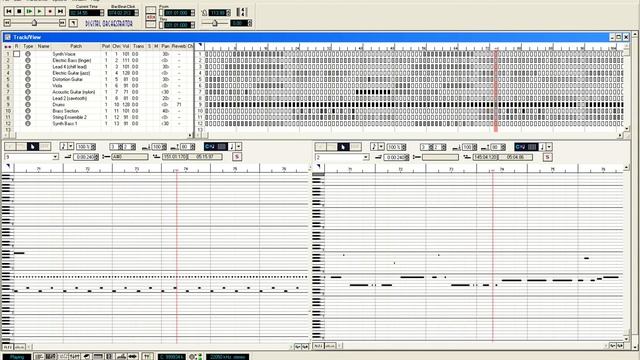The height and width of the screenshot is (360, 640).
Task: Open the note value dropdown in right piano roll
Action: click(382, 146)
